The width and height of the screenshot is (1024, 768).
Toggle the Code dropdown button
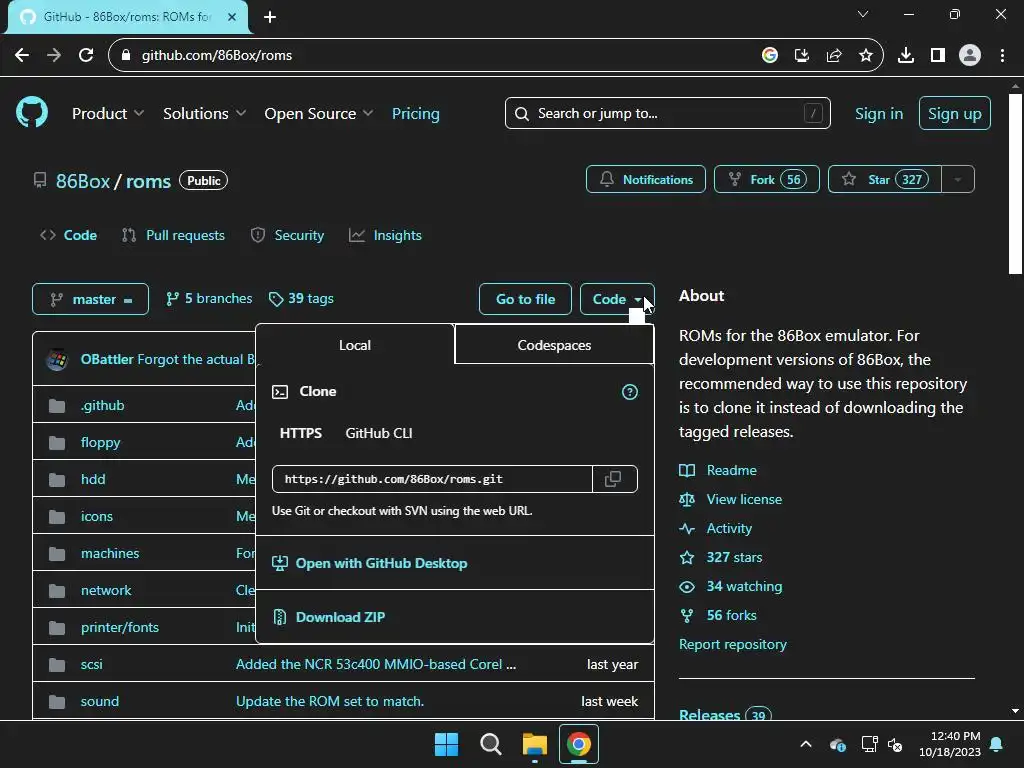617,299
